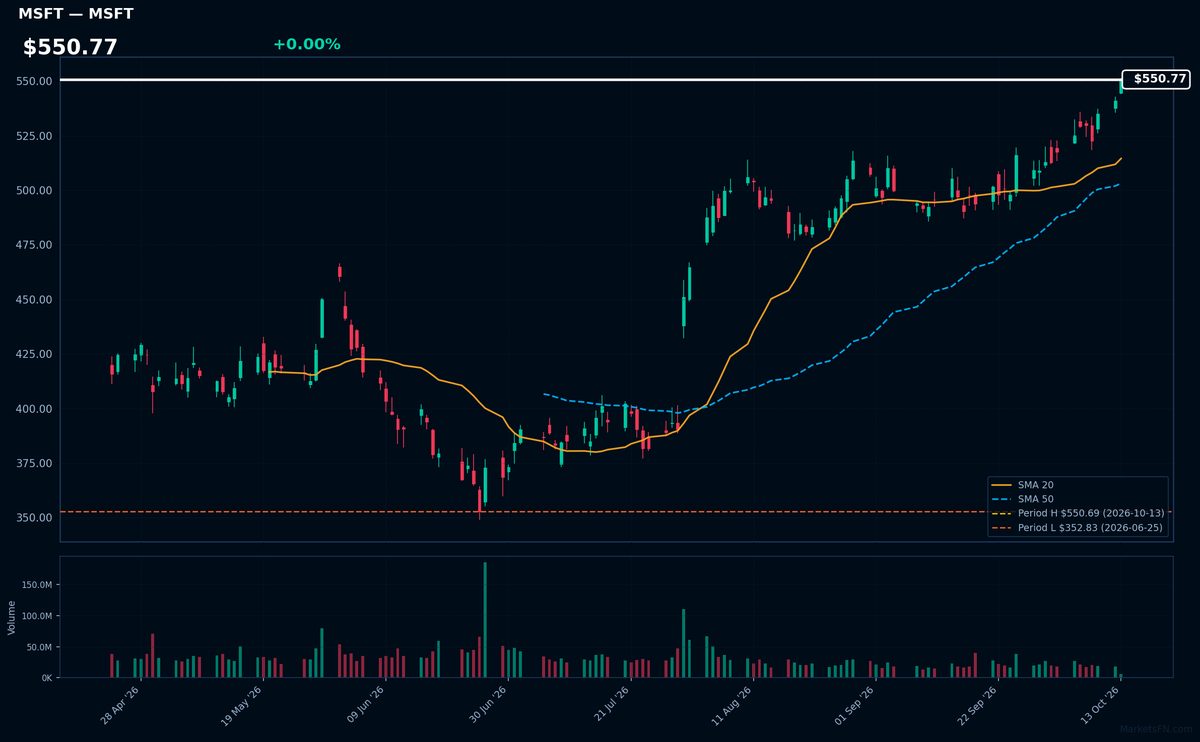Click the 400.00 price axis label
The height and width of the screenshot is (742, 1200).
coord(35,409)
